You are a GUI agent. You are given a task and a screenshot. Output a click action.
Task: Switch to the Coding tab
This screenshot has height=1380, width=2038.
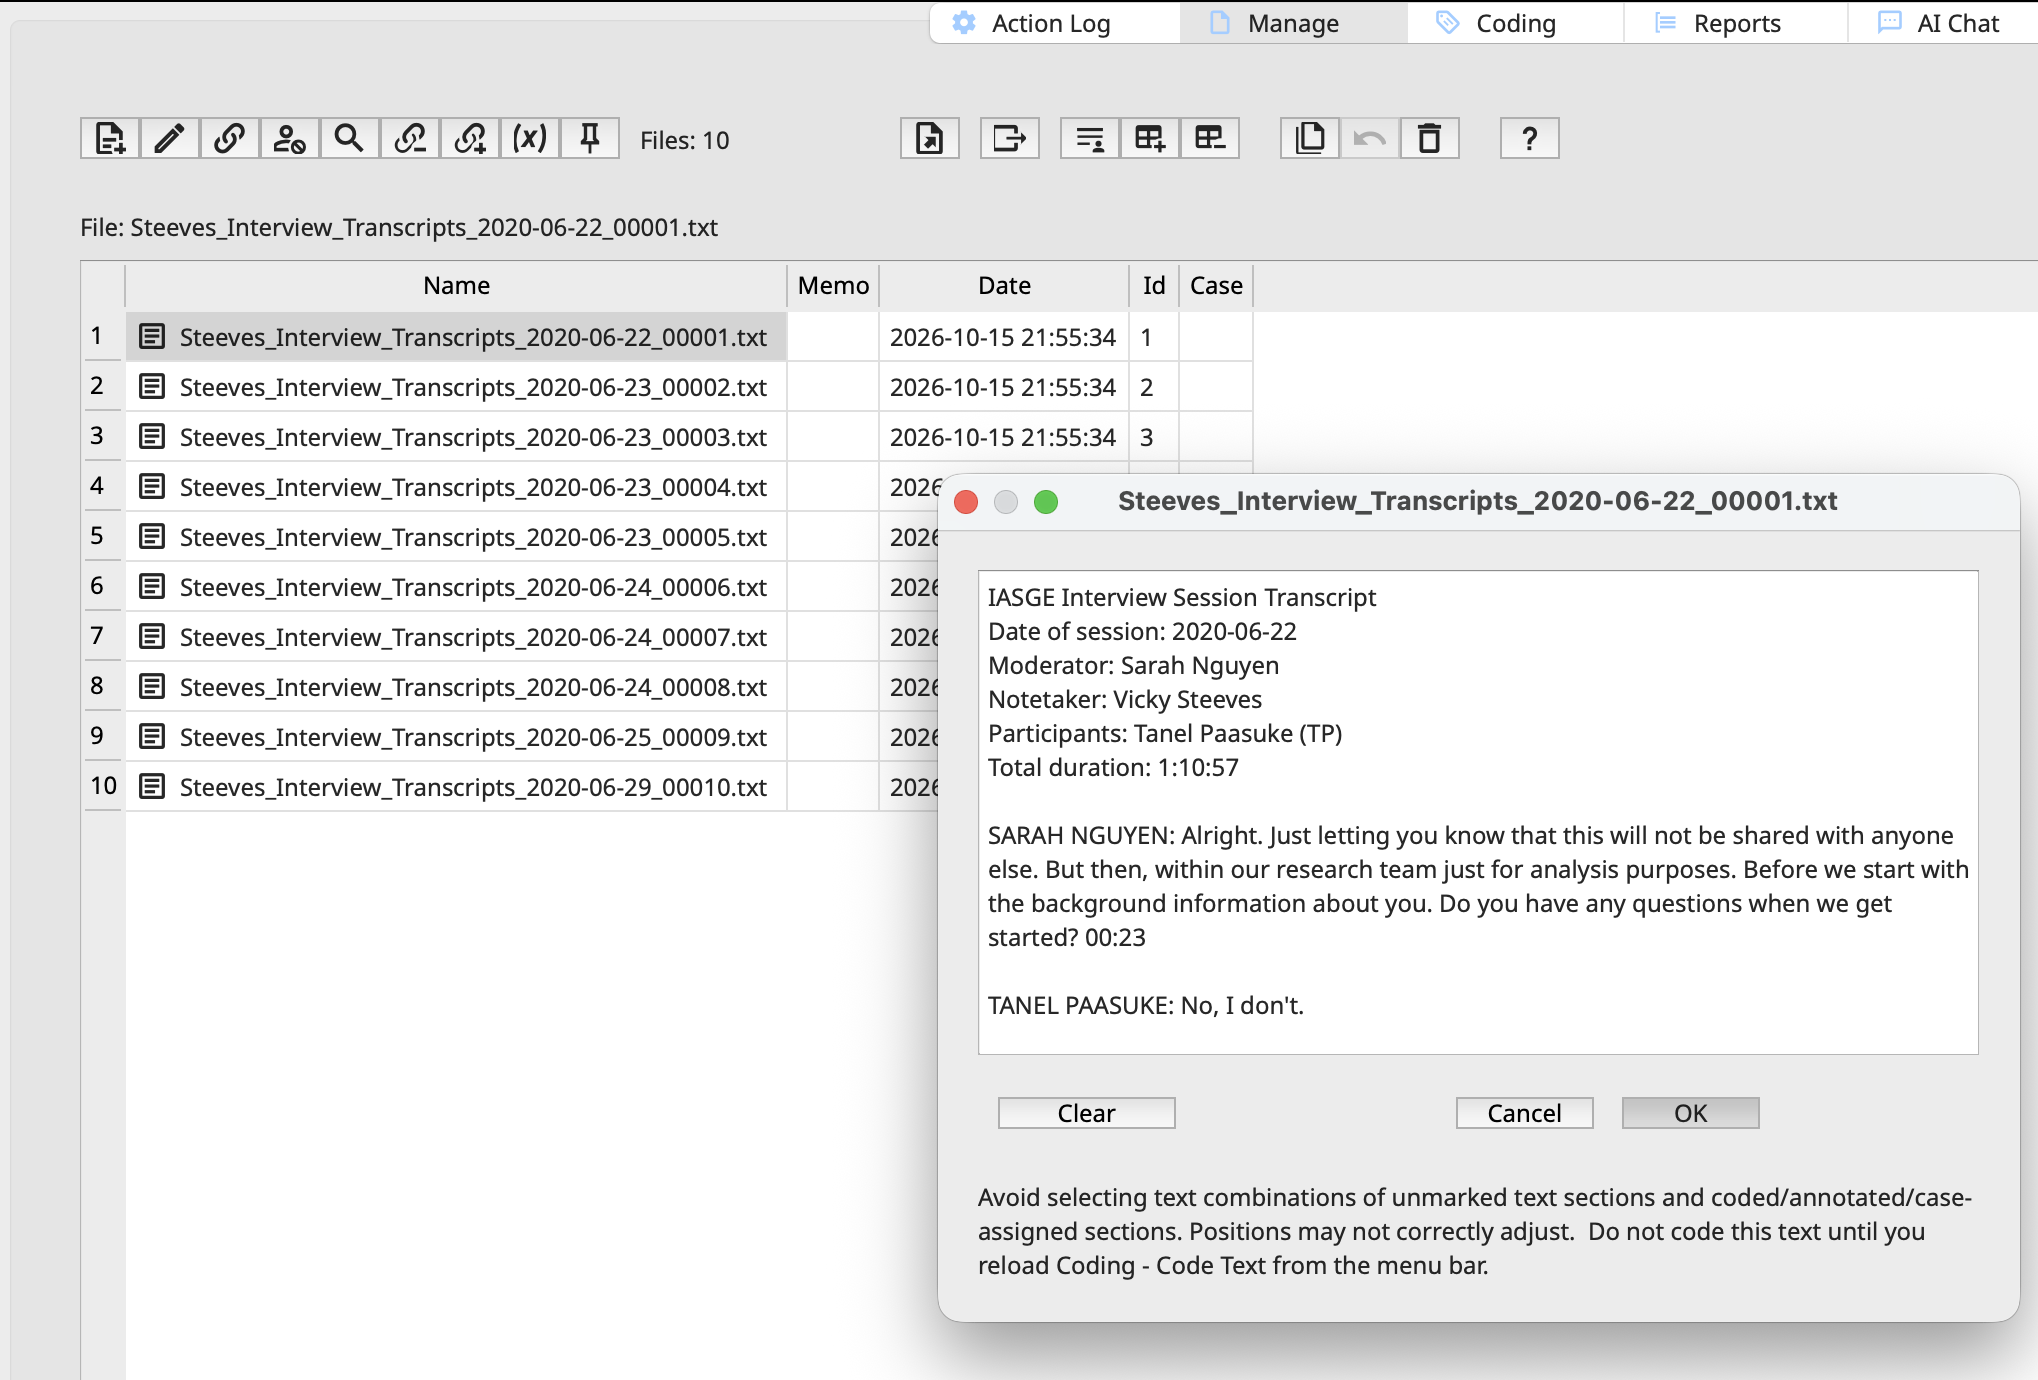(1515, 23)
